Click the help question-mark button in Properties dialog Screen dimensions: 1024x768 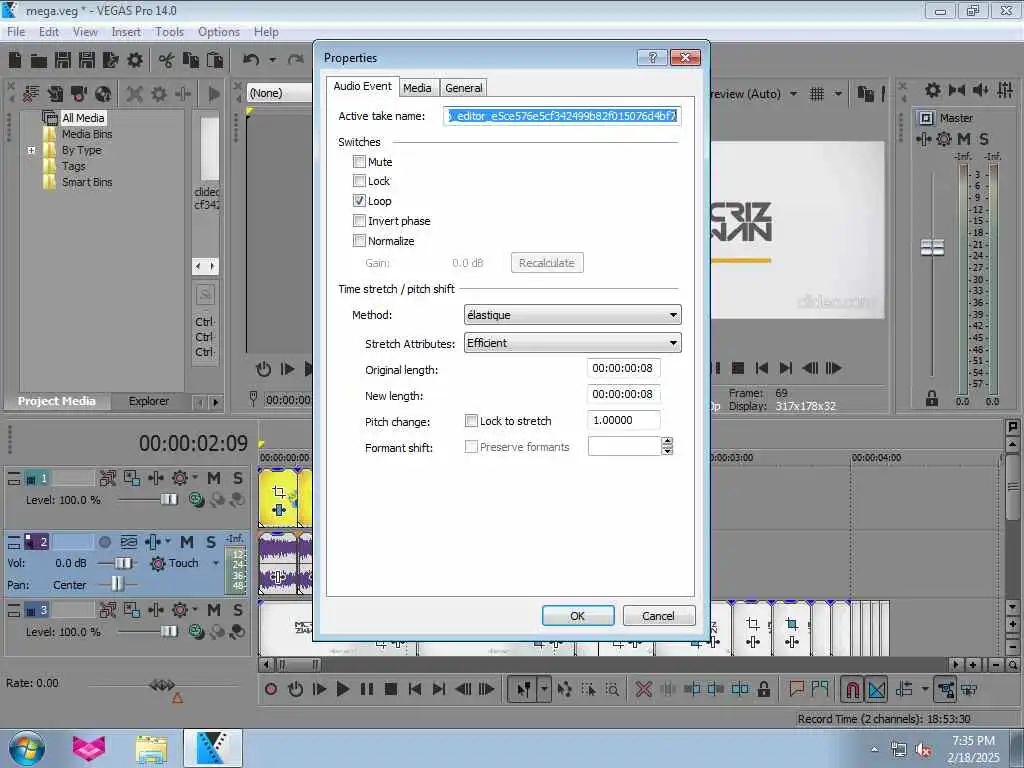[652, 57]
